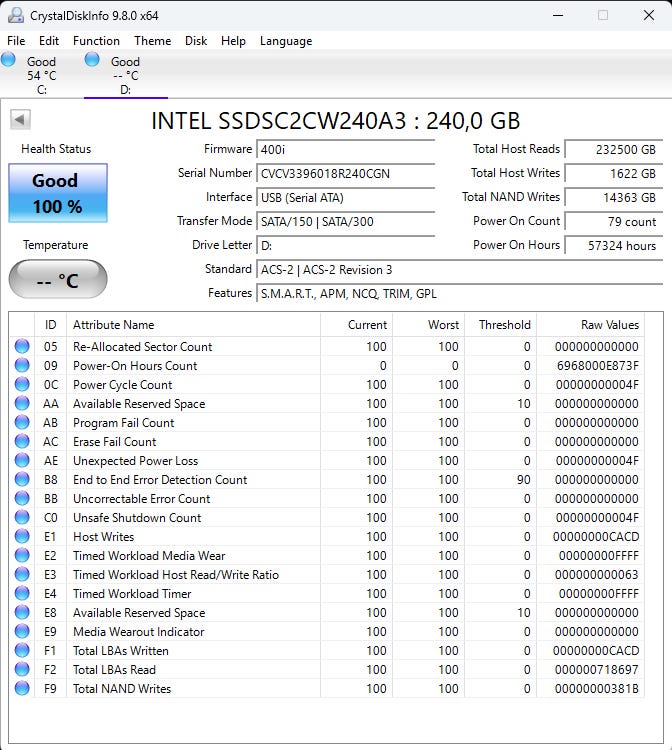Screen dimensions: 672x750
Task: Click Total NAND Writes value 14363 GB
Action: click(614, 197)
